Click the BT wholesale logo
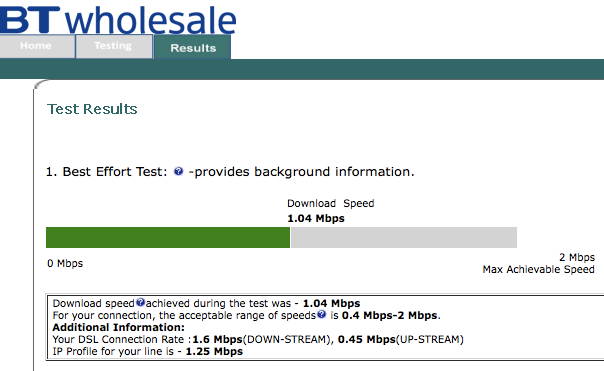 118,19
